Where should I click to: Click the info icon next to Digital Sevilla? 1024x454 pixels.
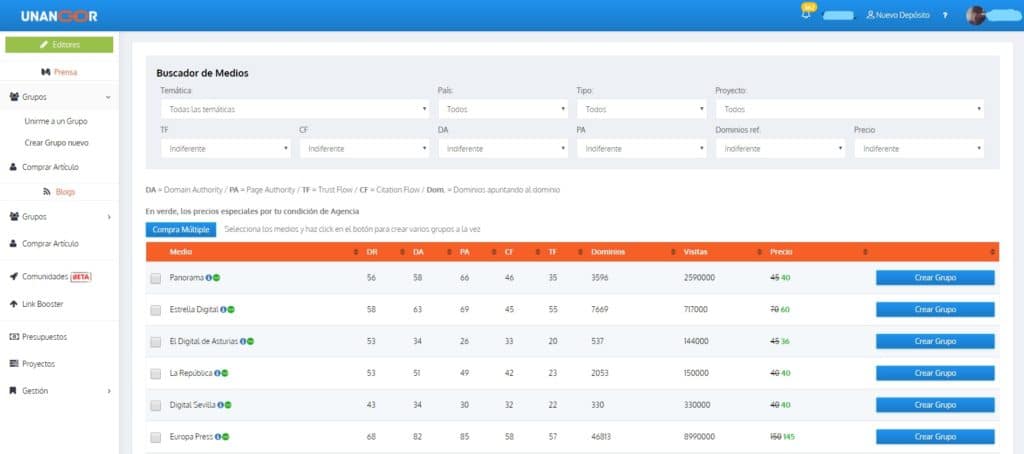tap(221, 405)
